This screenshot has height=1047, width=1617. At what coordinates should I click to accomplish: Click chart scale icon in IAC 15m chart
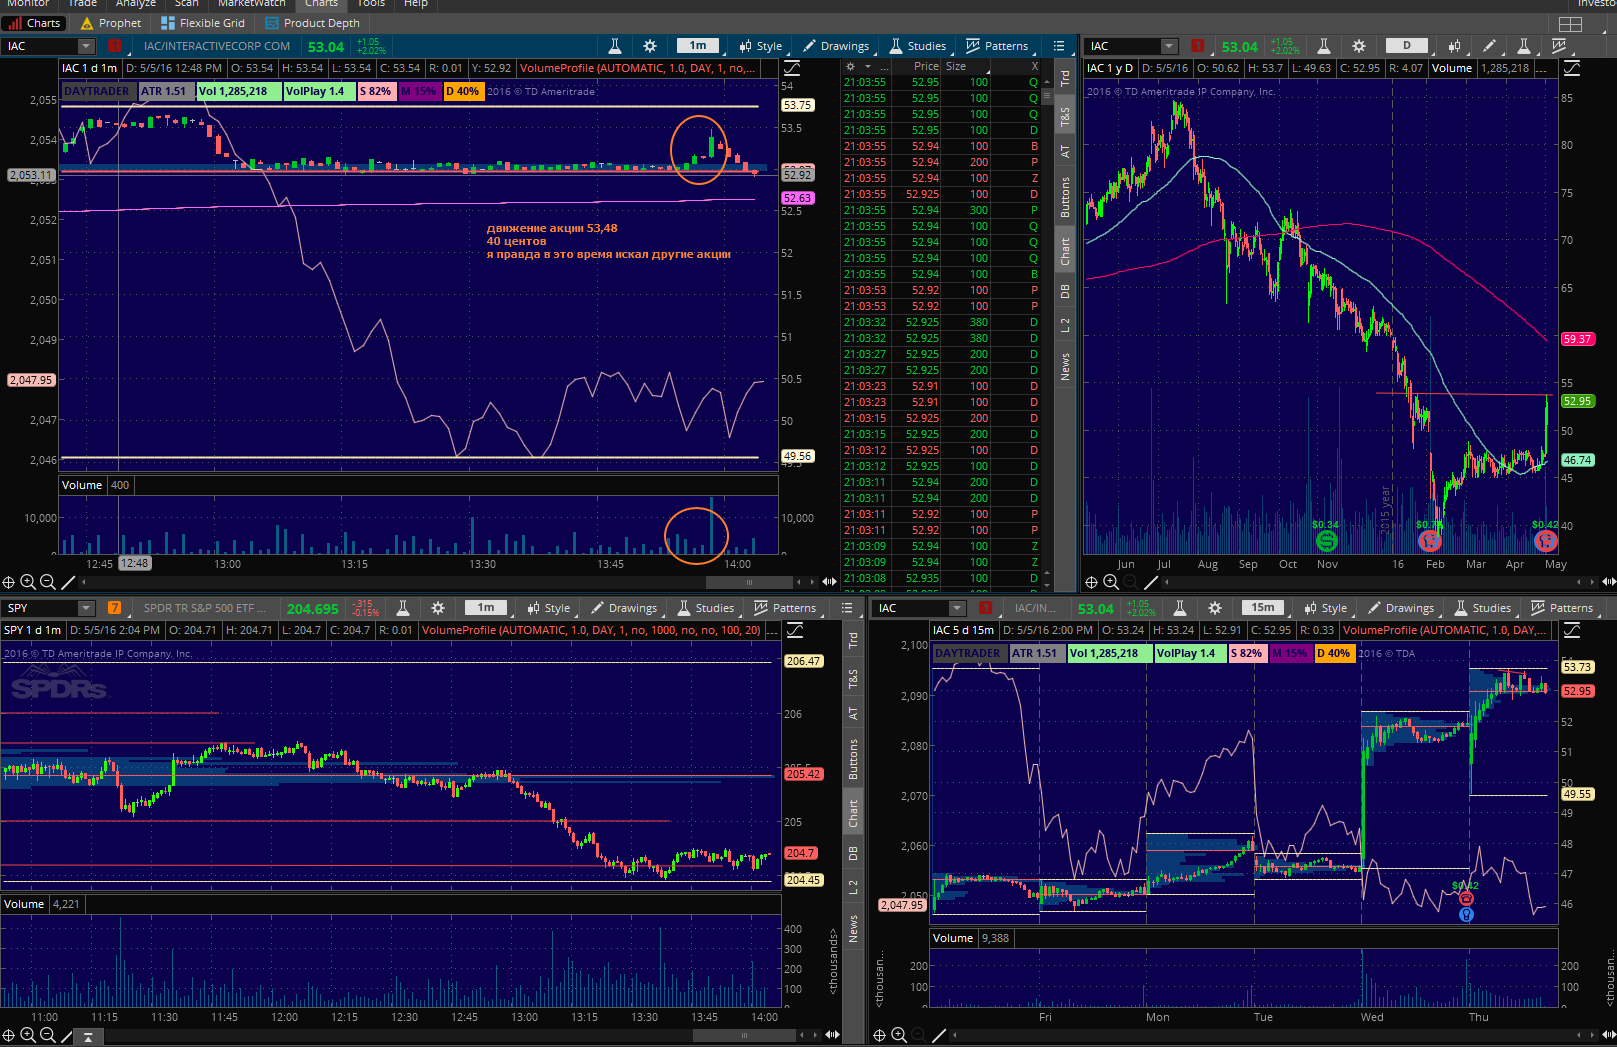1572,630
